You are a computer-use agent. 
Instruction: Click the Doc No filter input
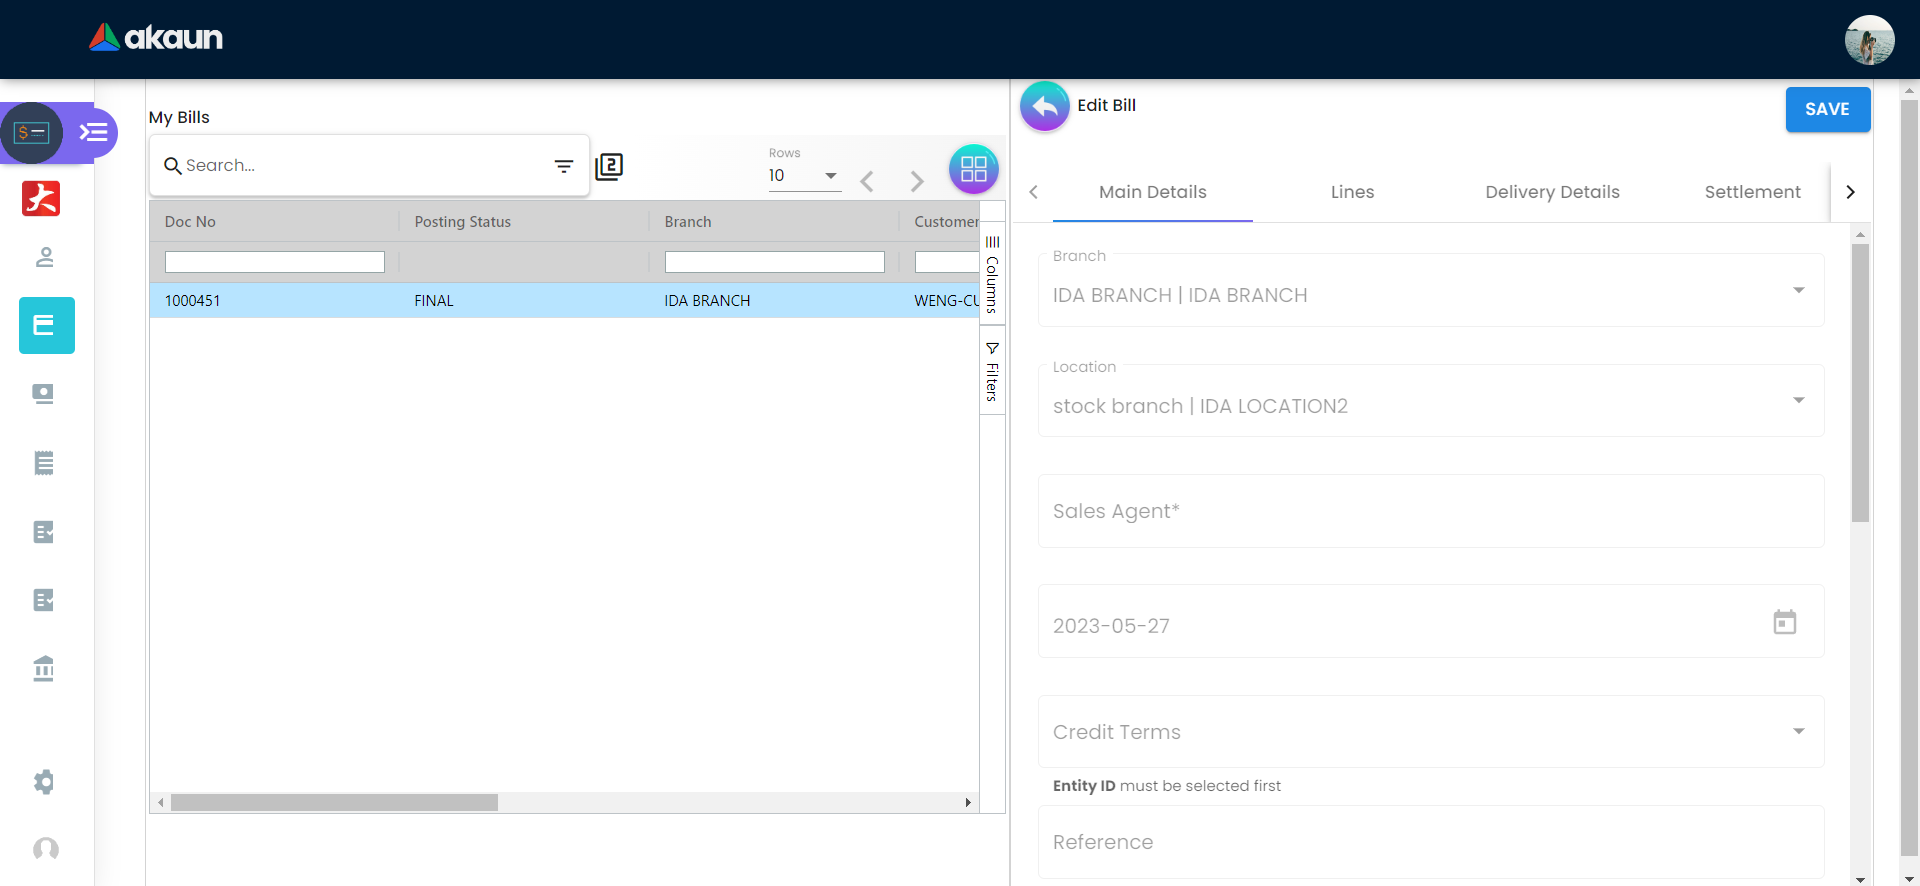pos(275,262)
